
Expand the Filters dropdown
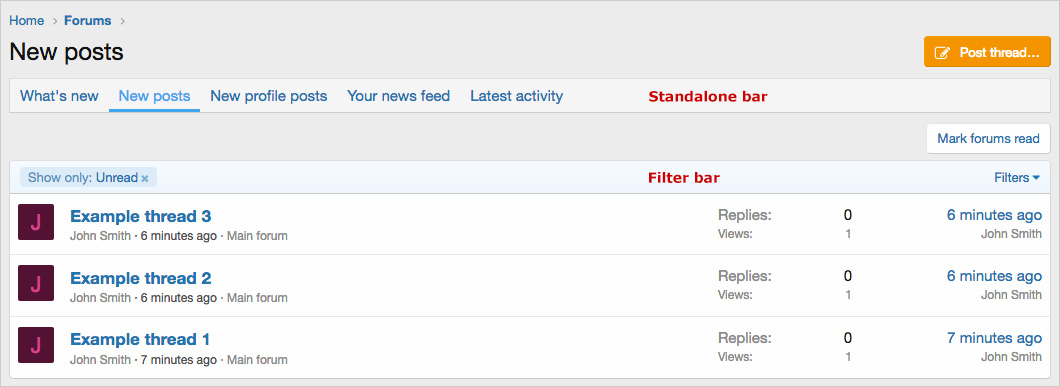point(1017,178)
